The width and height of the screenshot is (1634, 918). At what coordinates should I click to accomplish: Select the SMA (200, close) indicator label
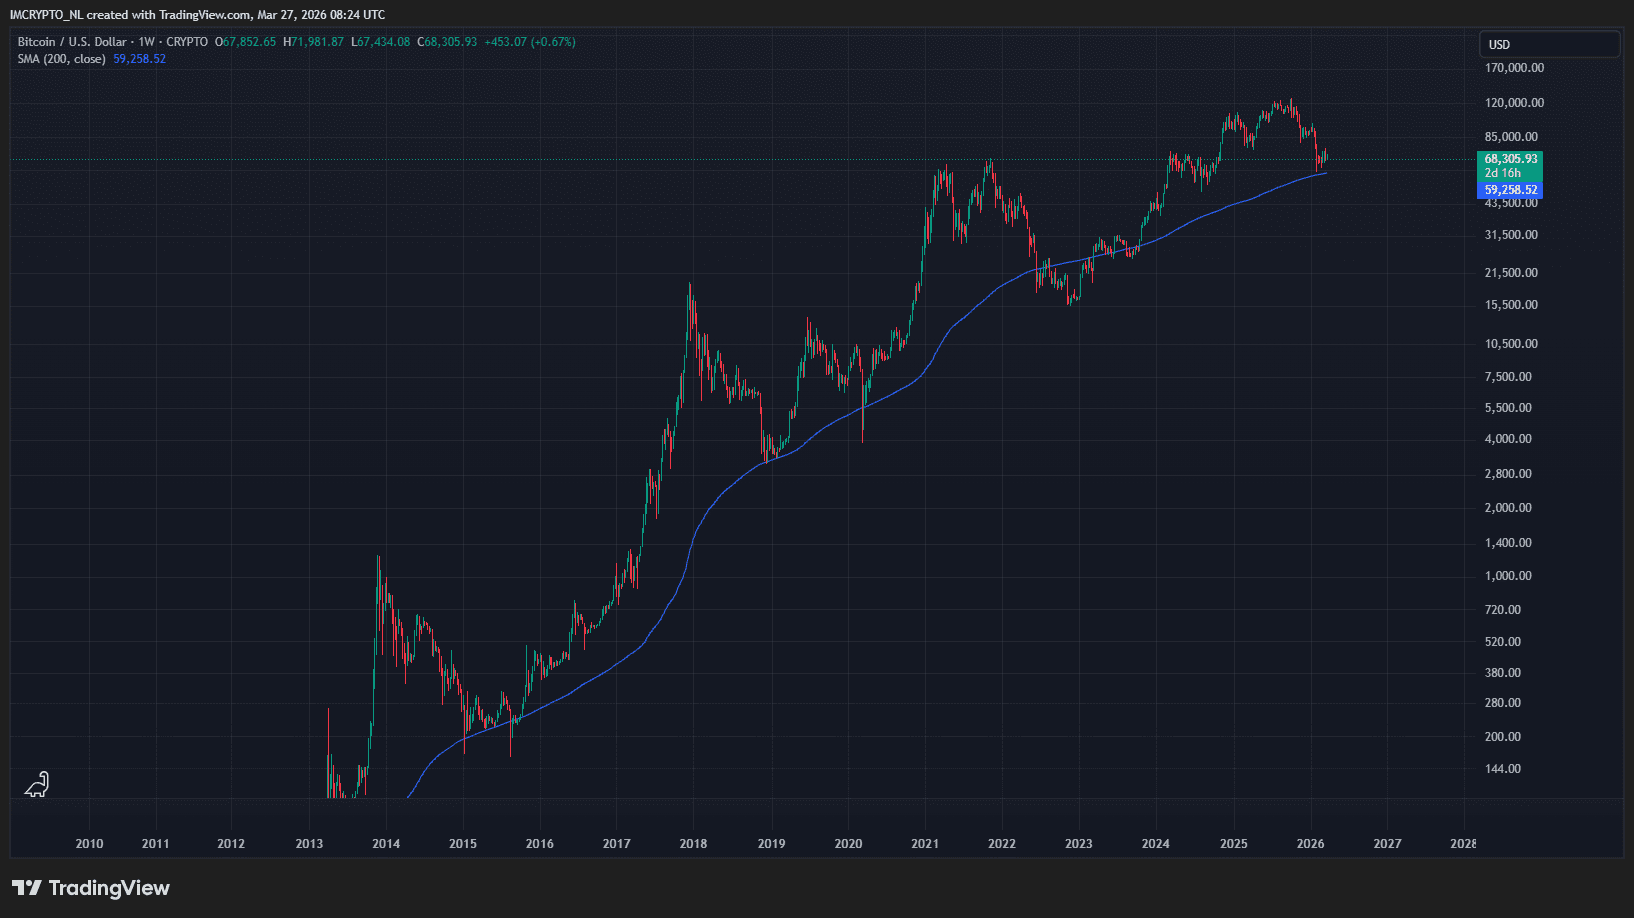[x=61, y=59]
